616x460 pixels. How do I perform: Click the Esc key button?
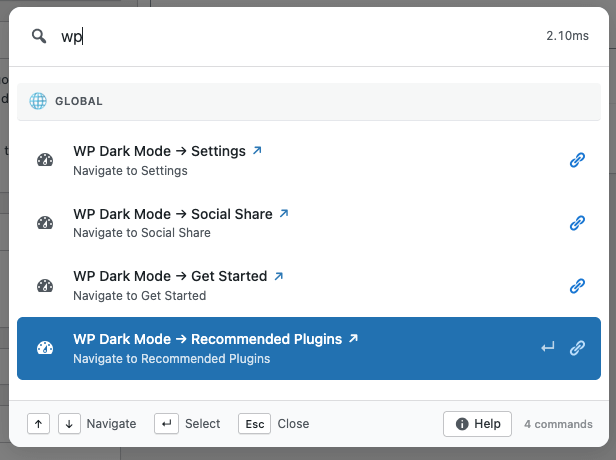(255, 424)
